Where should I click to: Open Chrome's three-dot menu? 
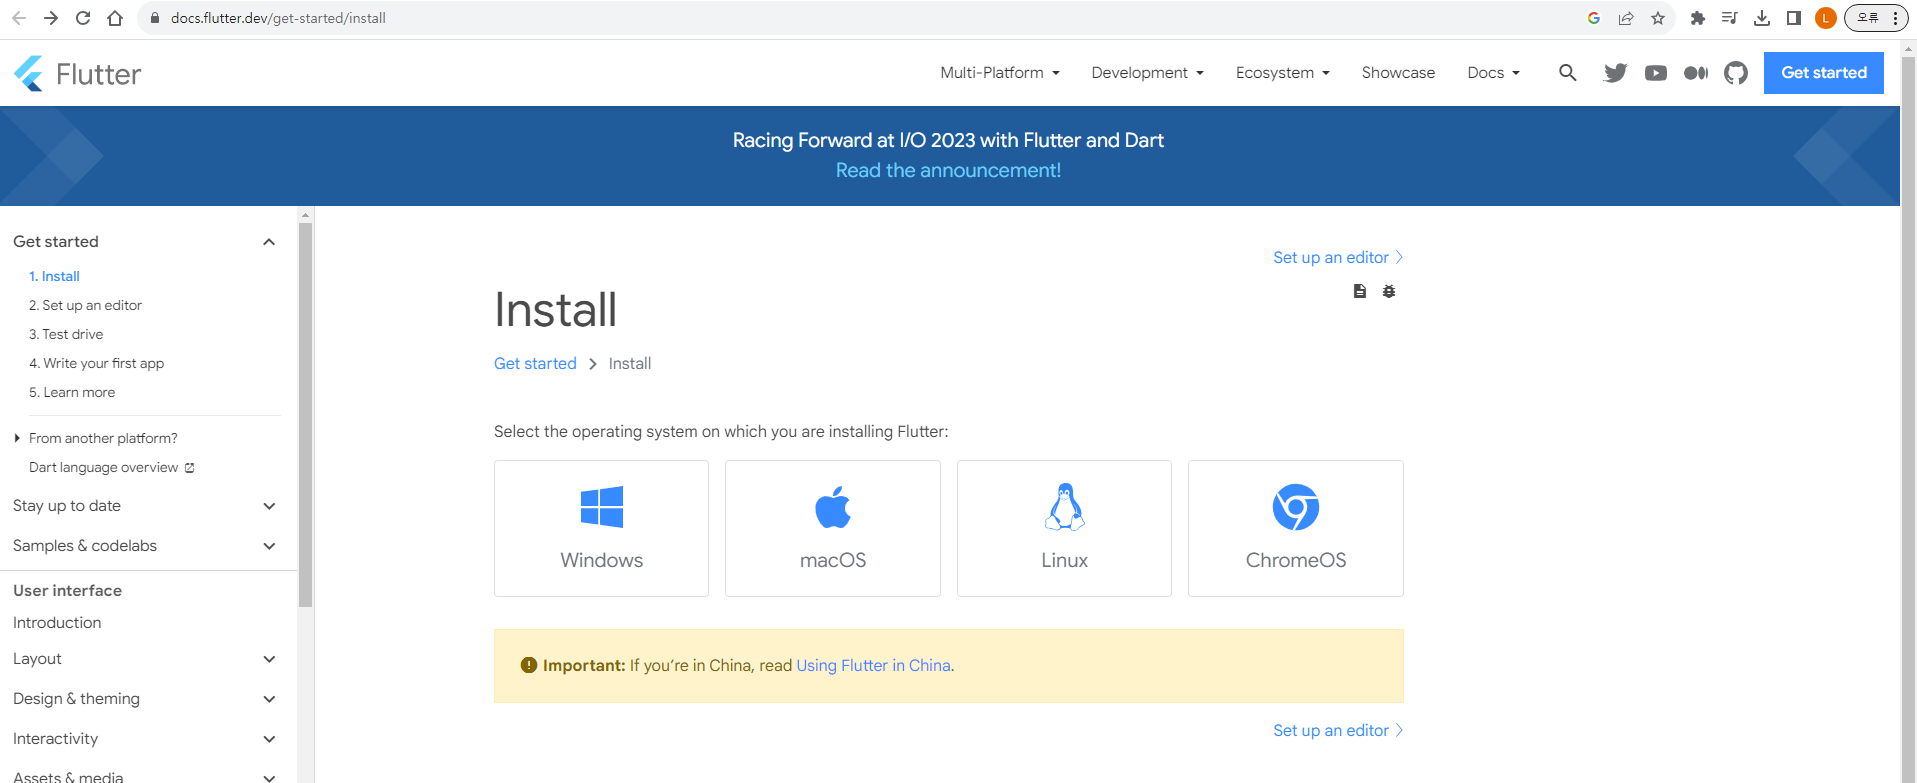coord(1895,18)
